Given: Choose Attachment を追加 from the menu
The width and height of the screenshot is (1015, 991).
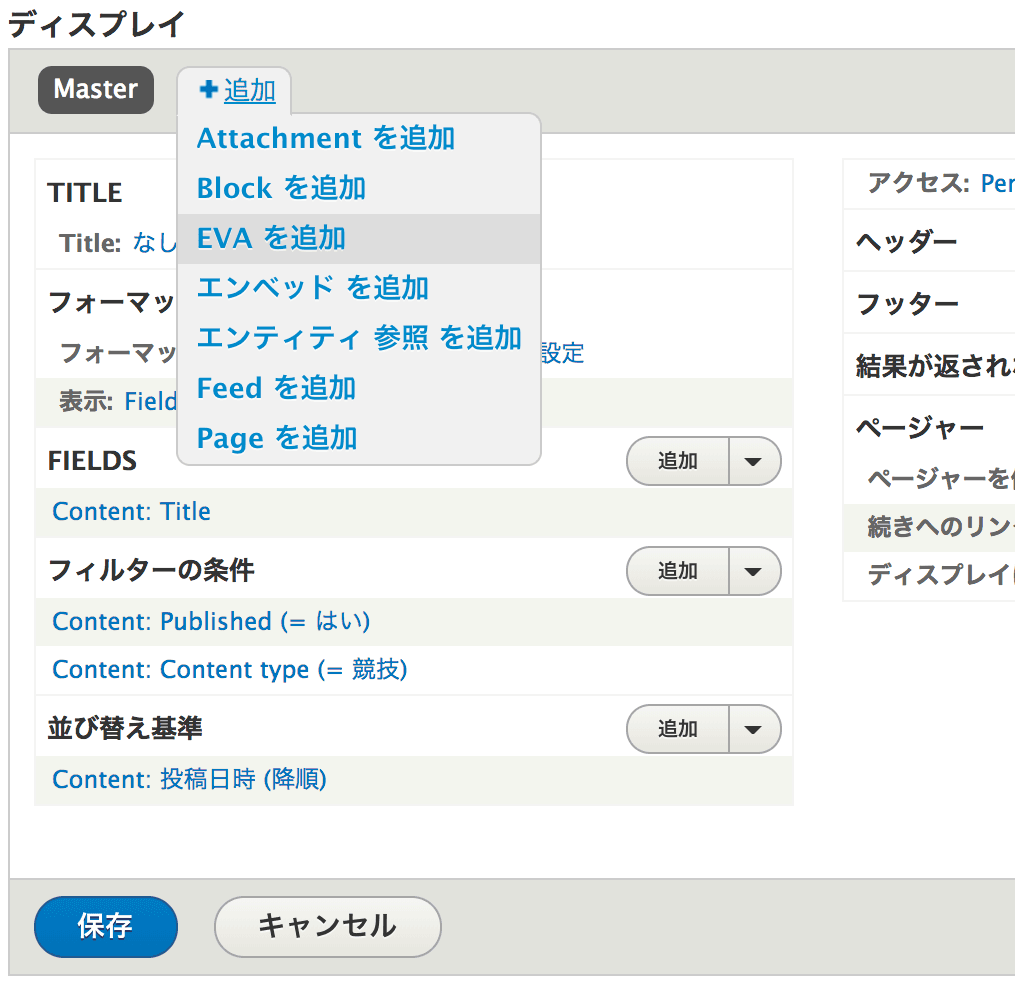Looking at the screenshot, I should click(326, 138).
